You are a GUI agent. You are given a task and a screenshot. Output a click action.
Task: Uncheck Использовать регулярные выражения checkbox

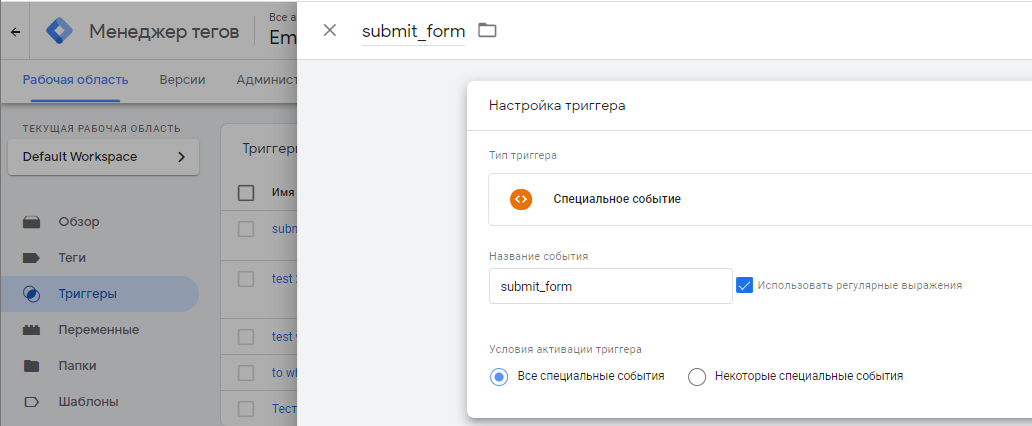pyautogui.click(x=744, y=285)
